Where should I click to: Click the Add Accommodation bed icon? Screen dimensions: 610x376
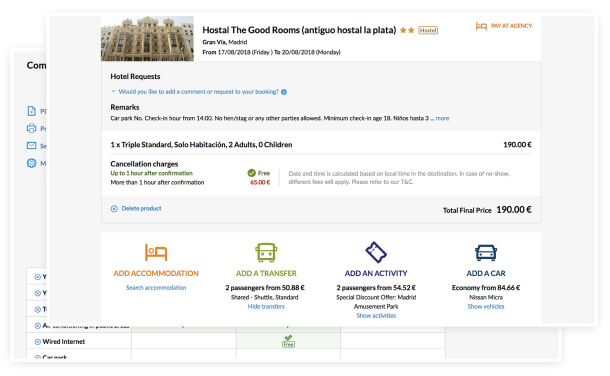(156, 252)
